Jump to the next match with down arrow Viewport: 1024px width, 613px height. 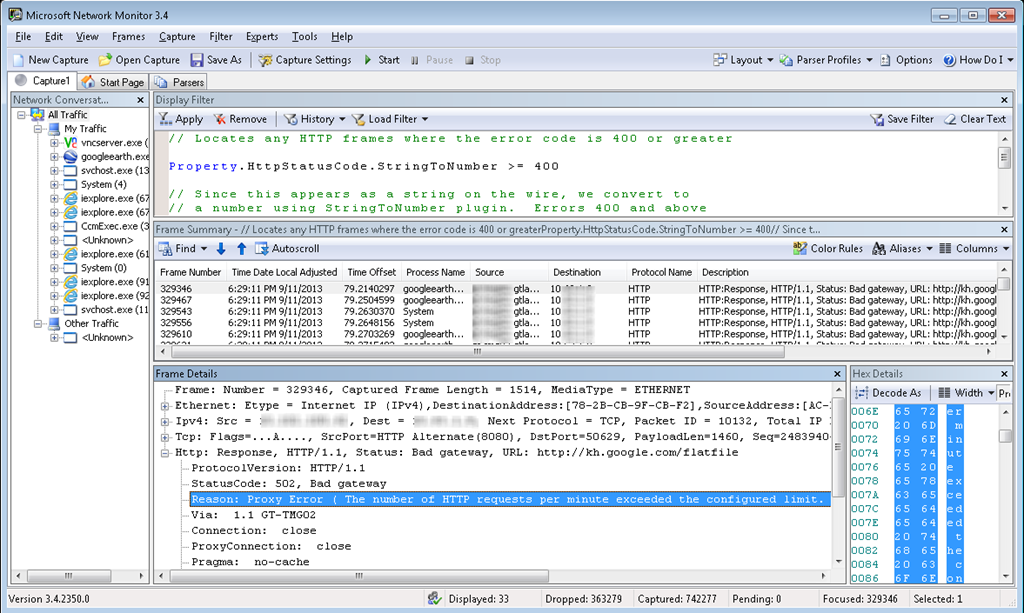tap(222, 248)
